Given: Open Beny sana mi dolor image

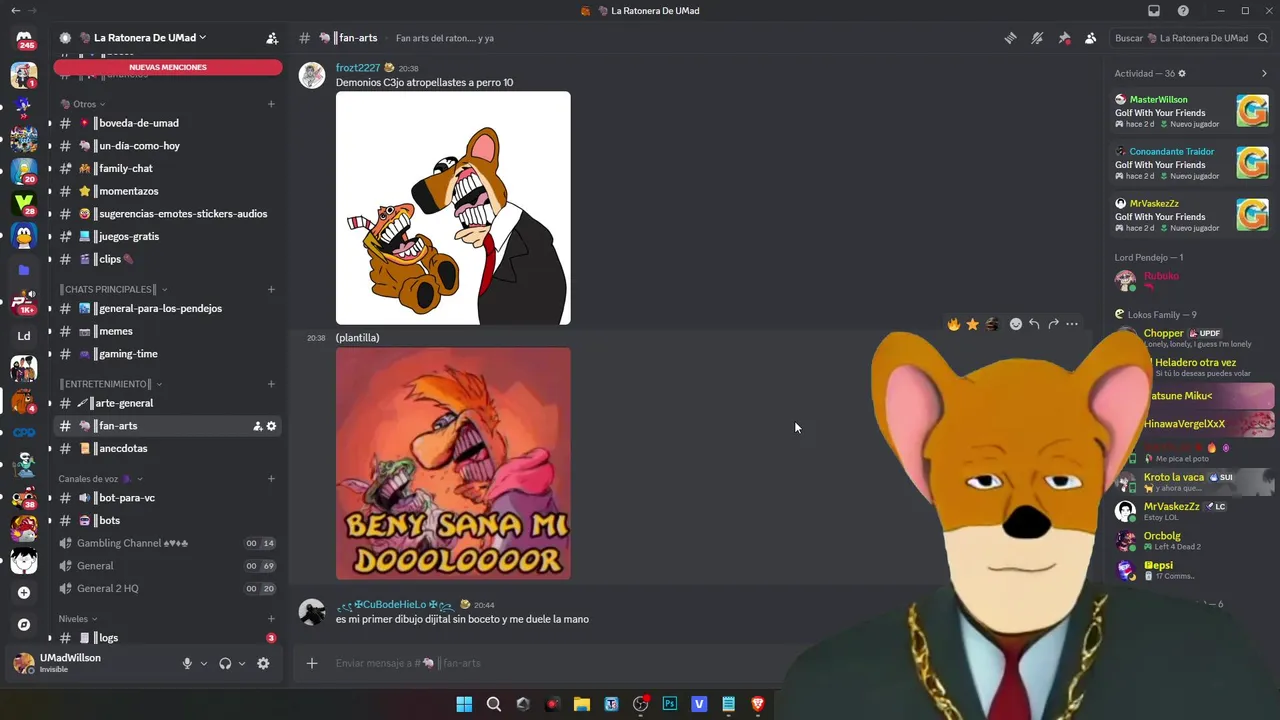Looking at the screenshot, I should coord(453,463).
